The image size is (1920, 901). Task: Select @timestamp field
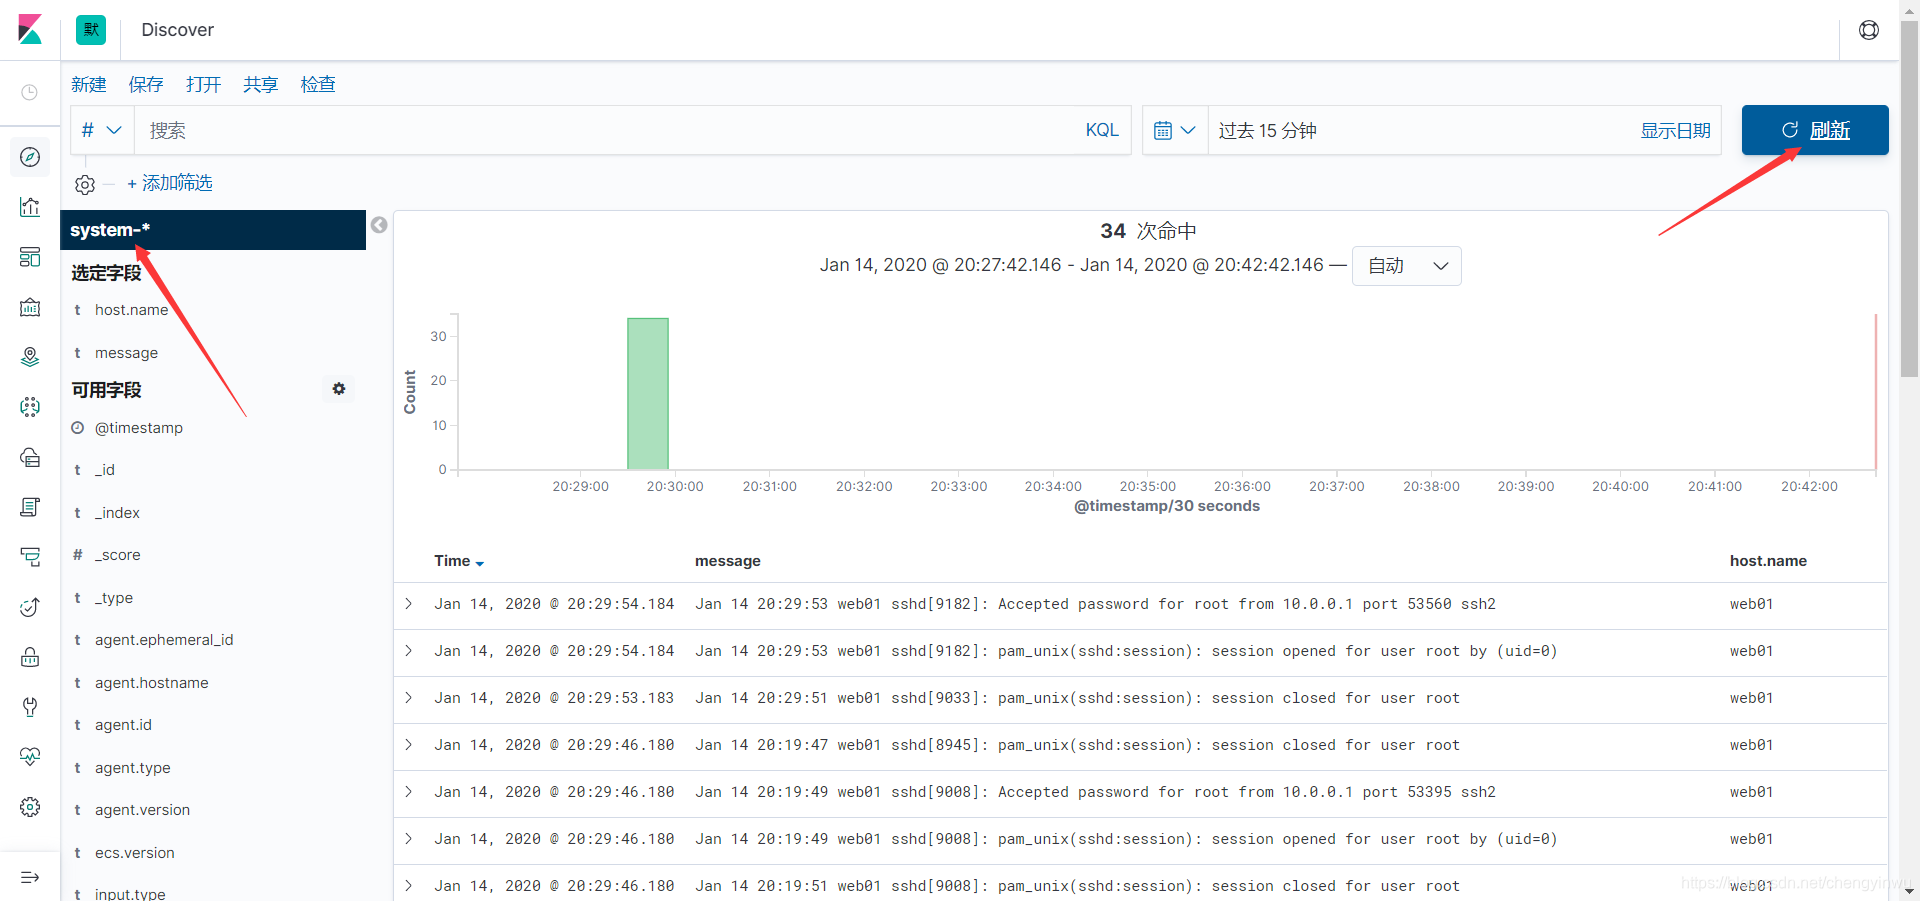click(138, 428)
